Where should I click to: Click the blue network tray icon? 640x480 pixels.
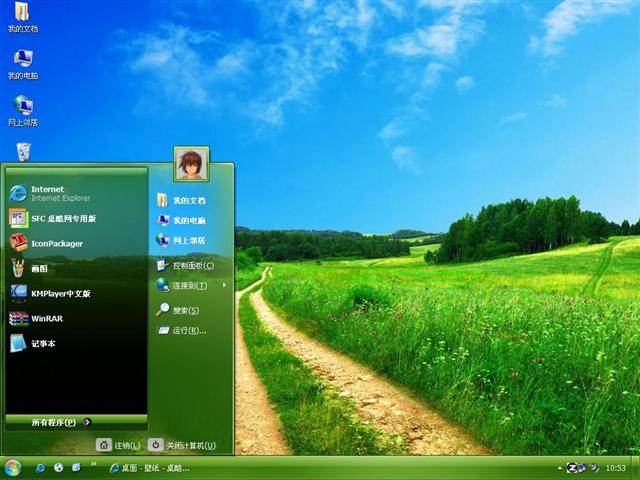[583, 468]
